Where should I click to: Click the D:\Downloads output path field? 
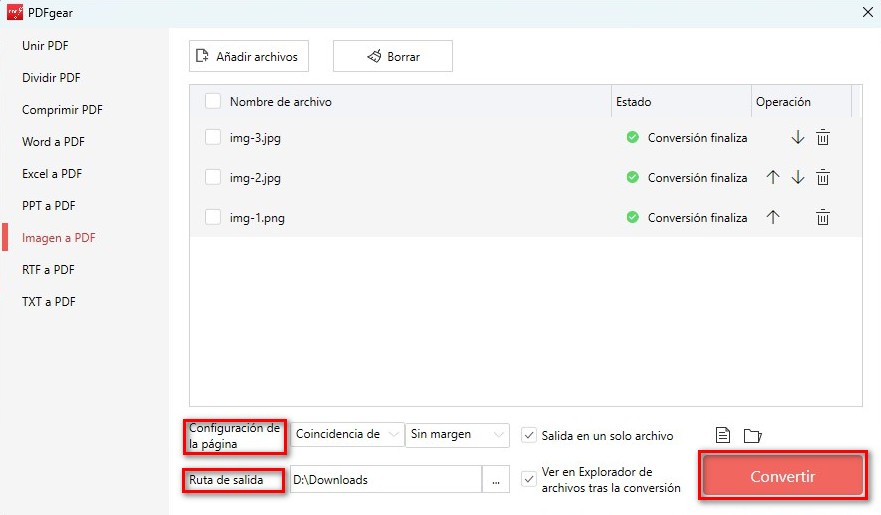point(386,480)
